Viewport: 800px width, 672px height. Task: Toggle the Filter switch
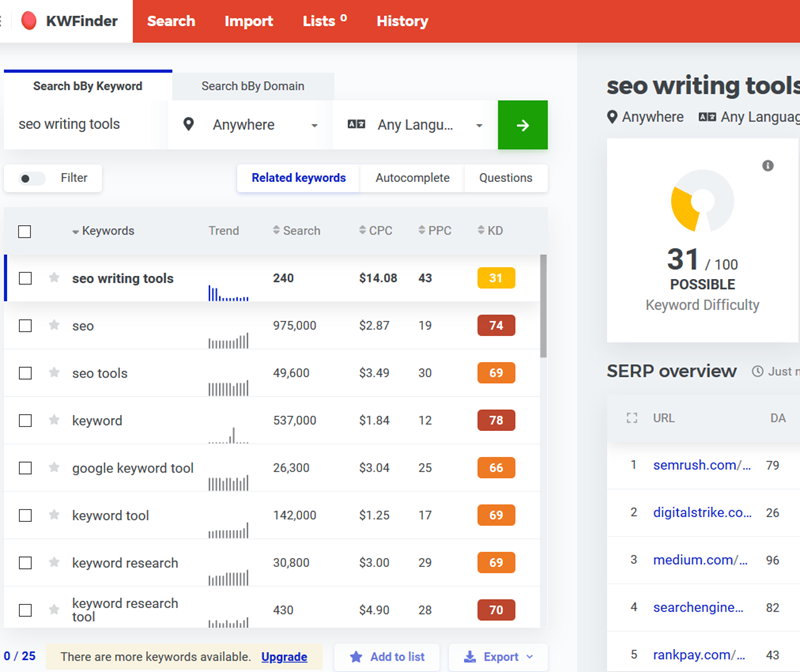[33, 179]
